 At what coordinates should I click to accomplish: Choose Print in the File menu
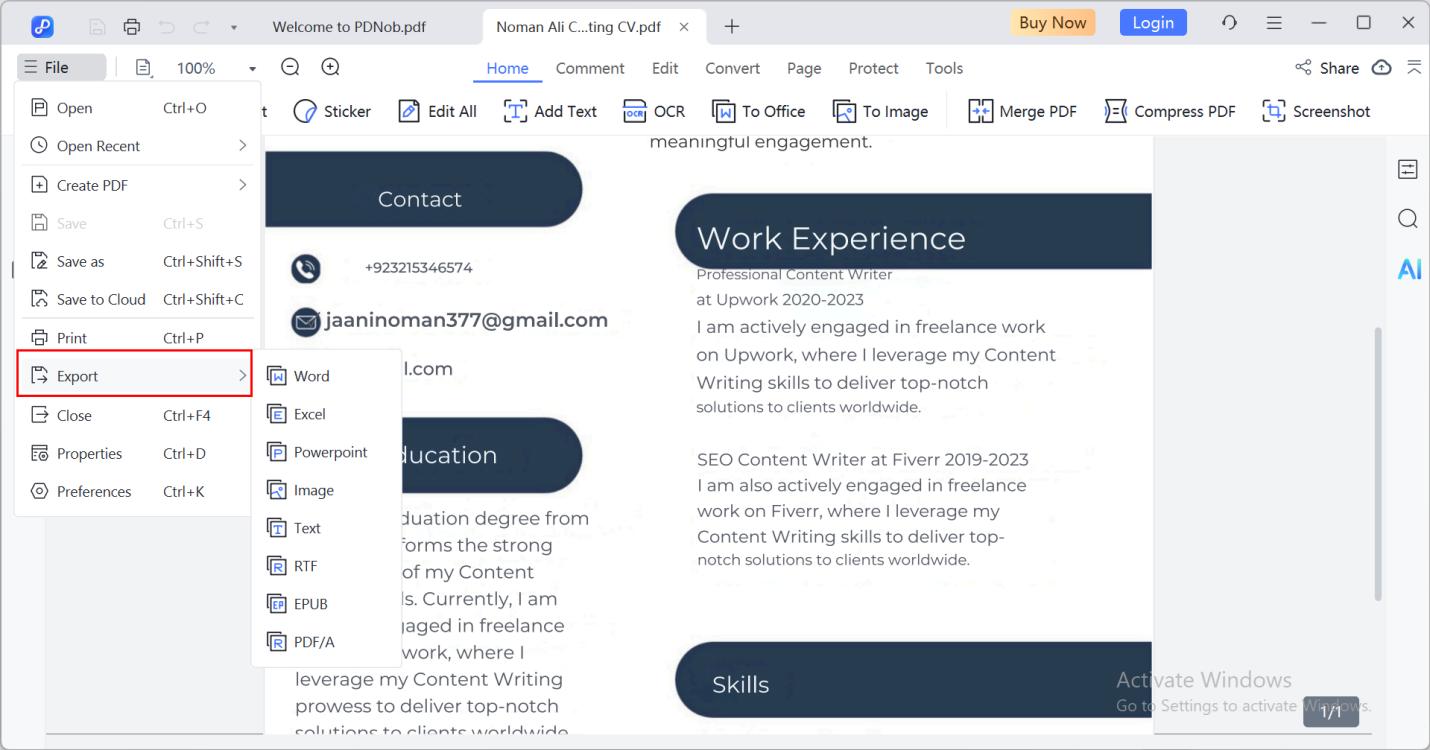137,338
